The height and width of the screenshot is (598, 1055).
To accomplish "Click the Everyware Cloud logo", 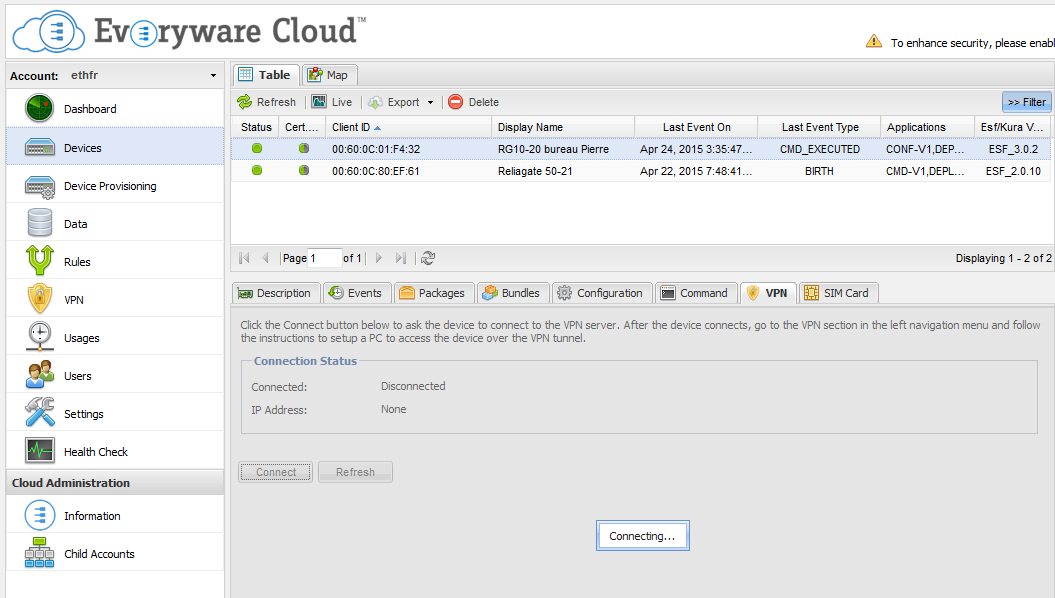I will pos(190,31).
